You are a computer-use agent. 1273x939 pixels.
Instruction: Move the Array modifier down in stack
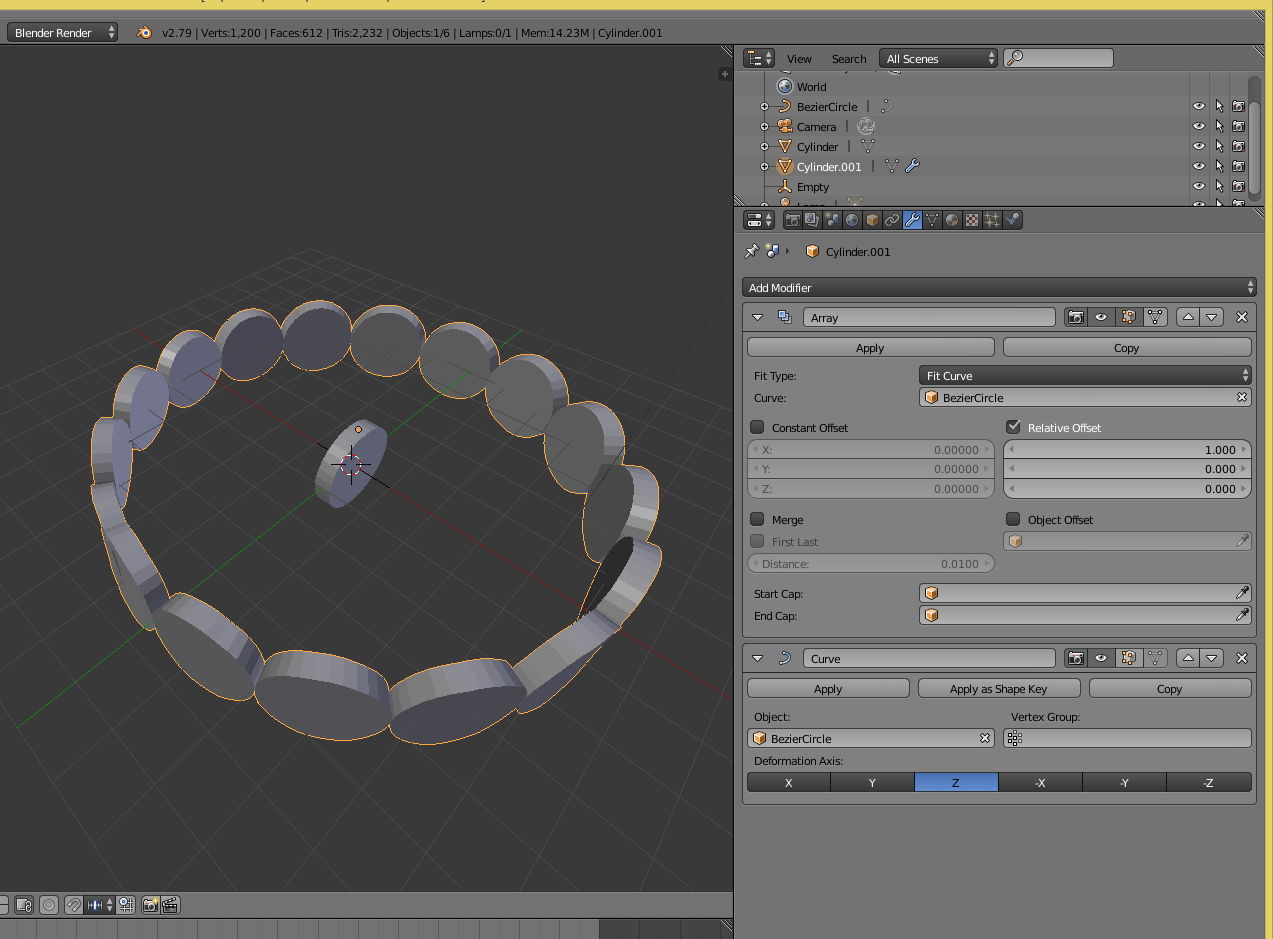coord(1212,317)
